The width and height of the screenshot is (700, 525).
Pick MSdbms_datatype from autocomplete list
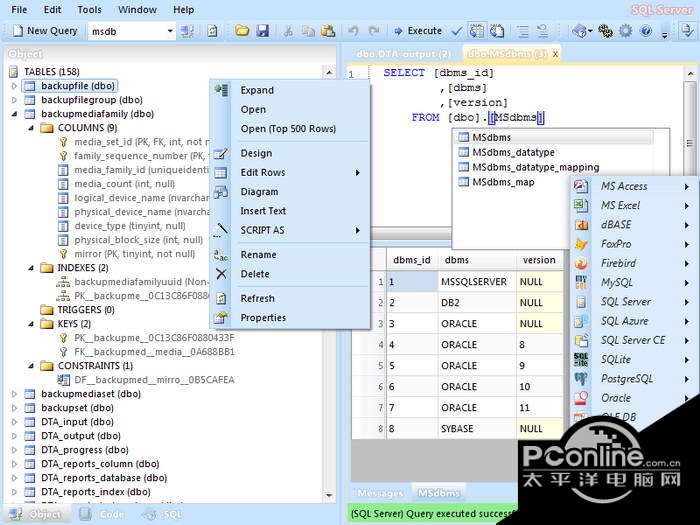(x=512, y=152)
